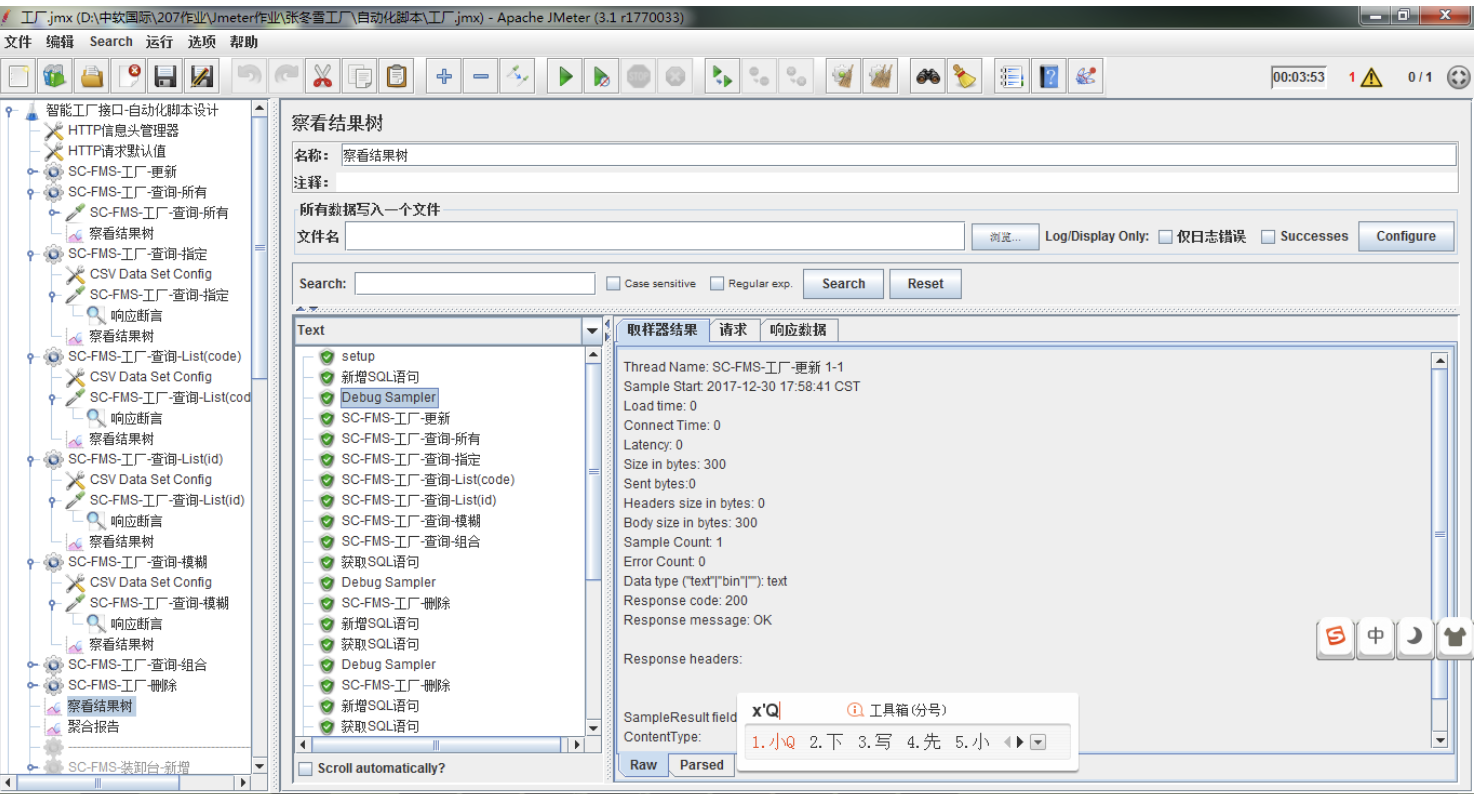This screenshot has width=1476, height=794.
Task: Click the Reset search broom icon
Action: point(965,76)
